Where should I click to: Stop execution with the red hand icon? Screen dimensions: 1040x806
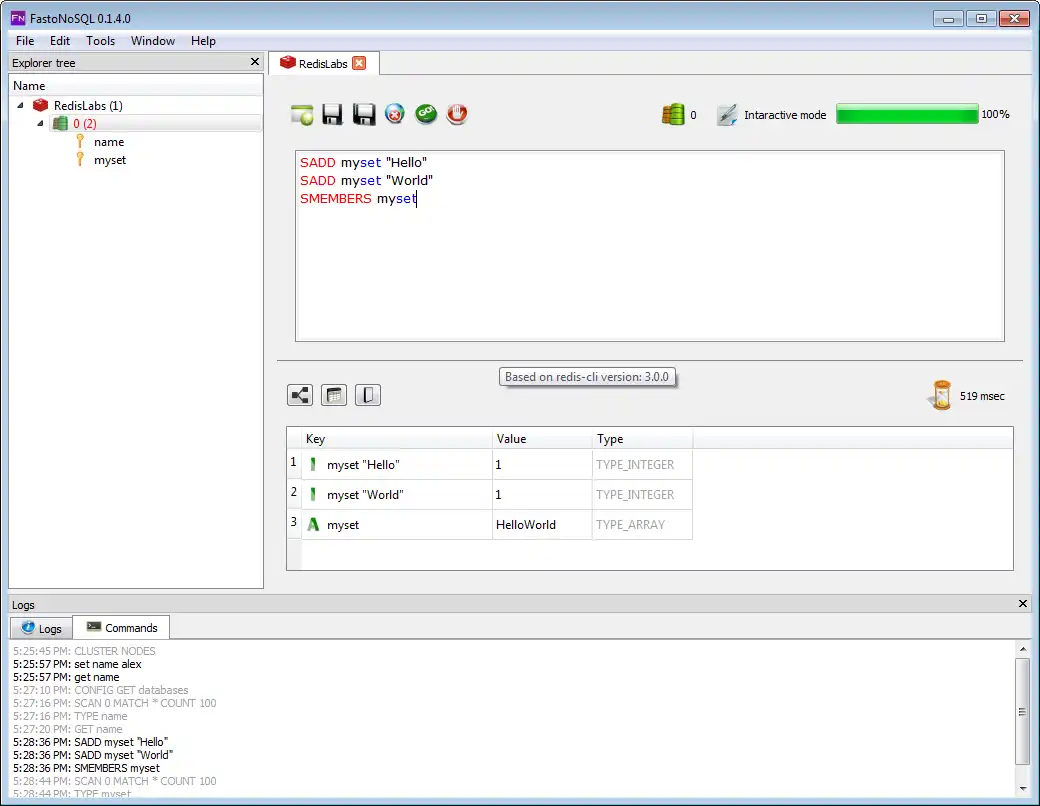pos(457,113)
